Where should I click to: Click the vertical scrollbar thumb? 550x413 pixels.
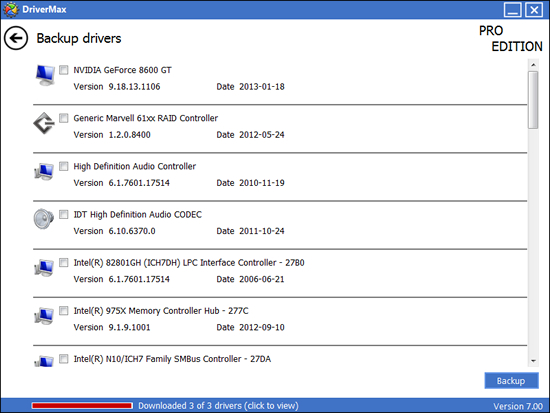pos(534,100)
